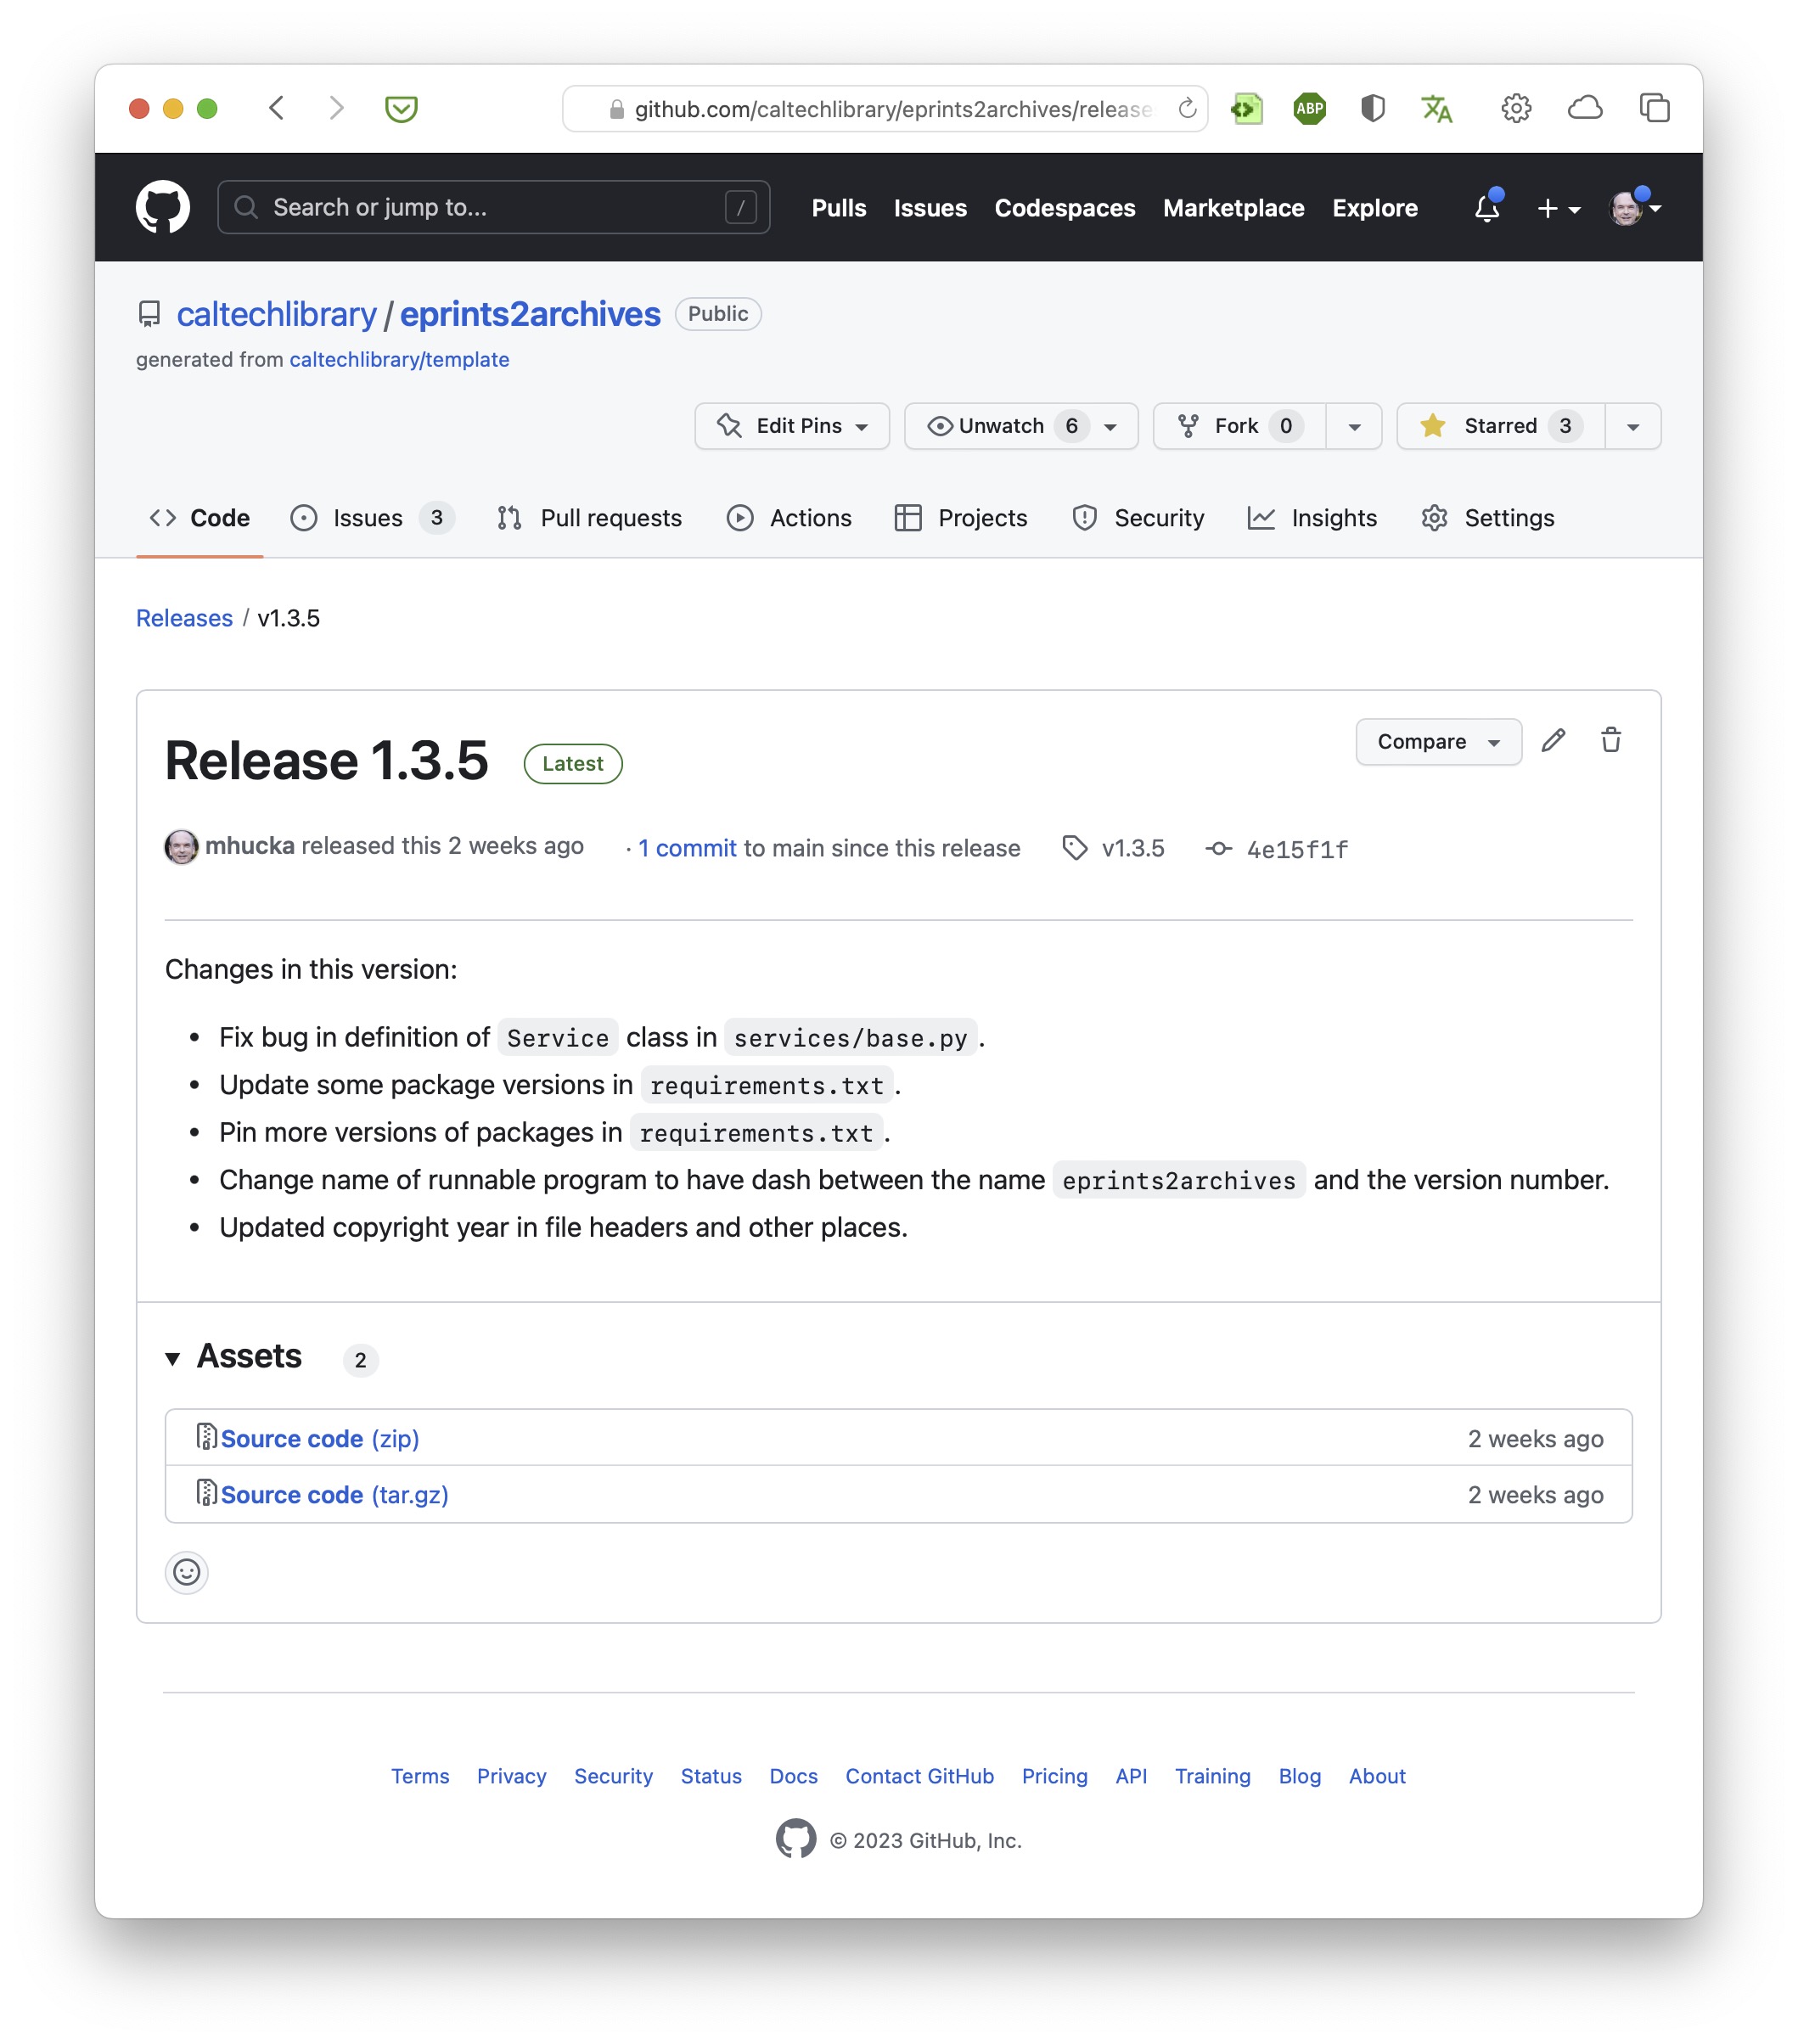Switch to the Code tab
This screenshot has height=2044, width=1798.
tap(199, 518)
